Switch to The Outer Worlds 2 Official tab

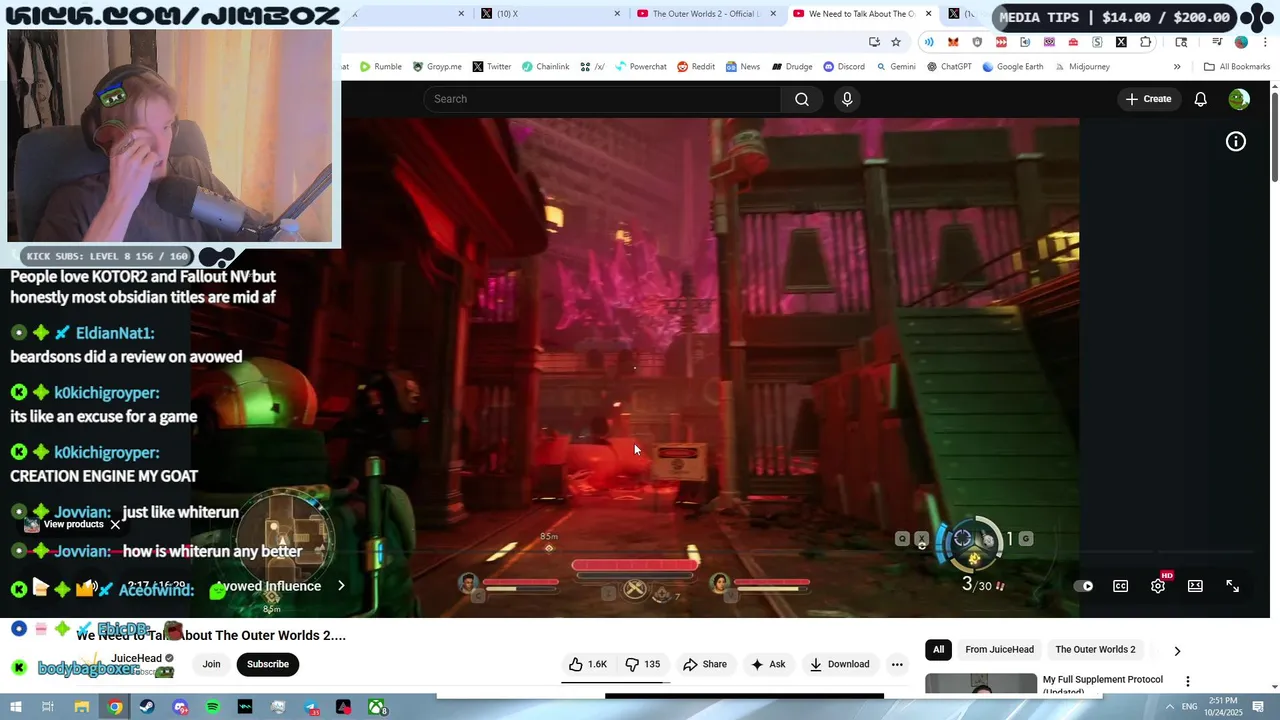[x=705, y=14]
